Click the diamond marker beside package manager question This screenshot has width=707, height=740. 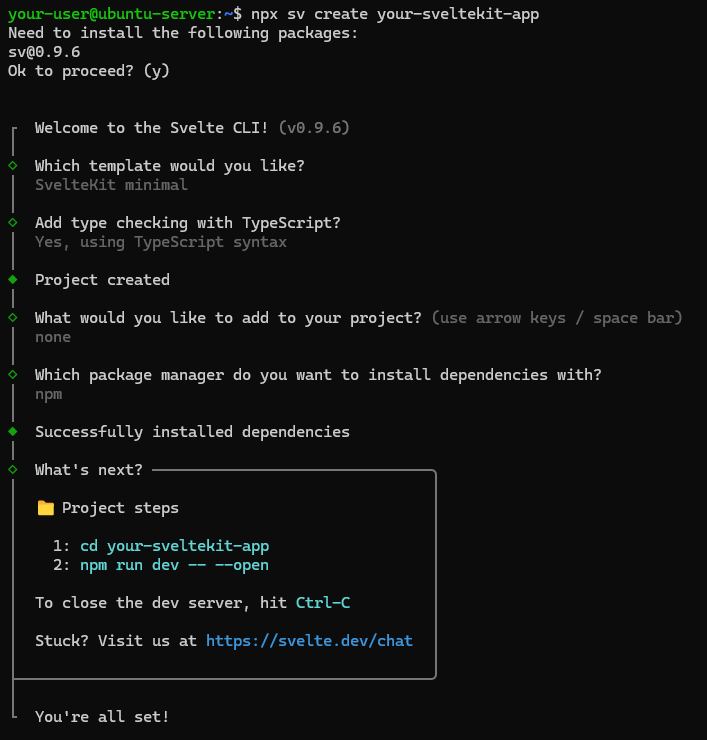[13, 374]
